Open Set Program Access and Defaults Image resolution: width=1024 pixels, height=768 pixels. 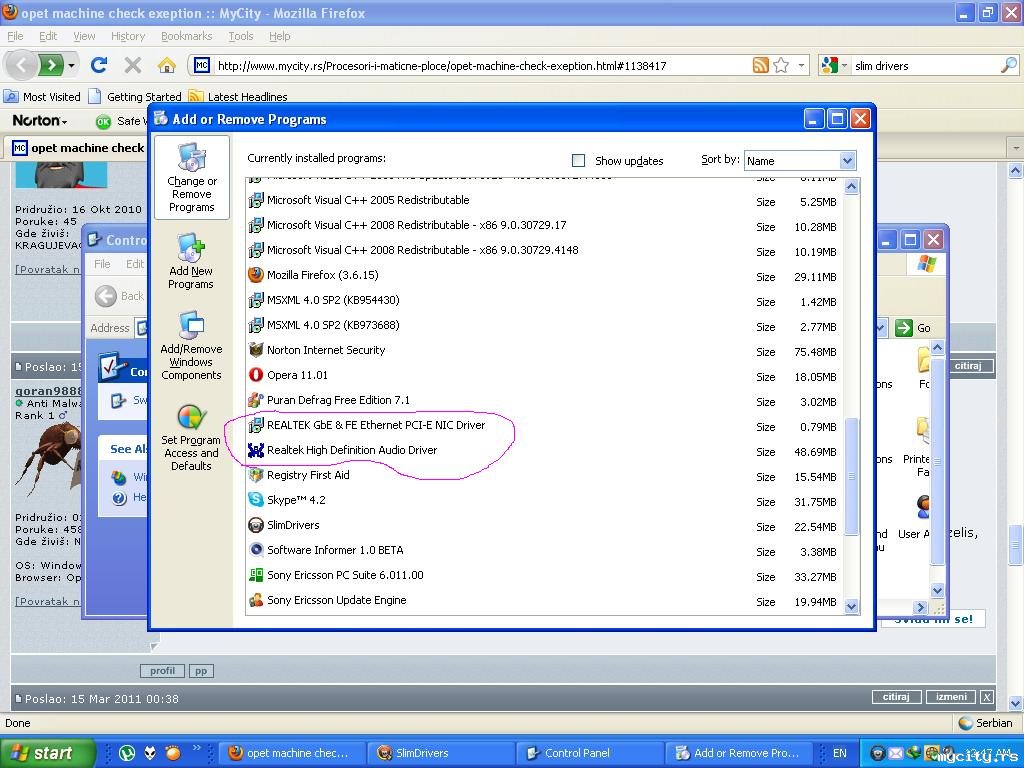click(x=191, y=437)
